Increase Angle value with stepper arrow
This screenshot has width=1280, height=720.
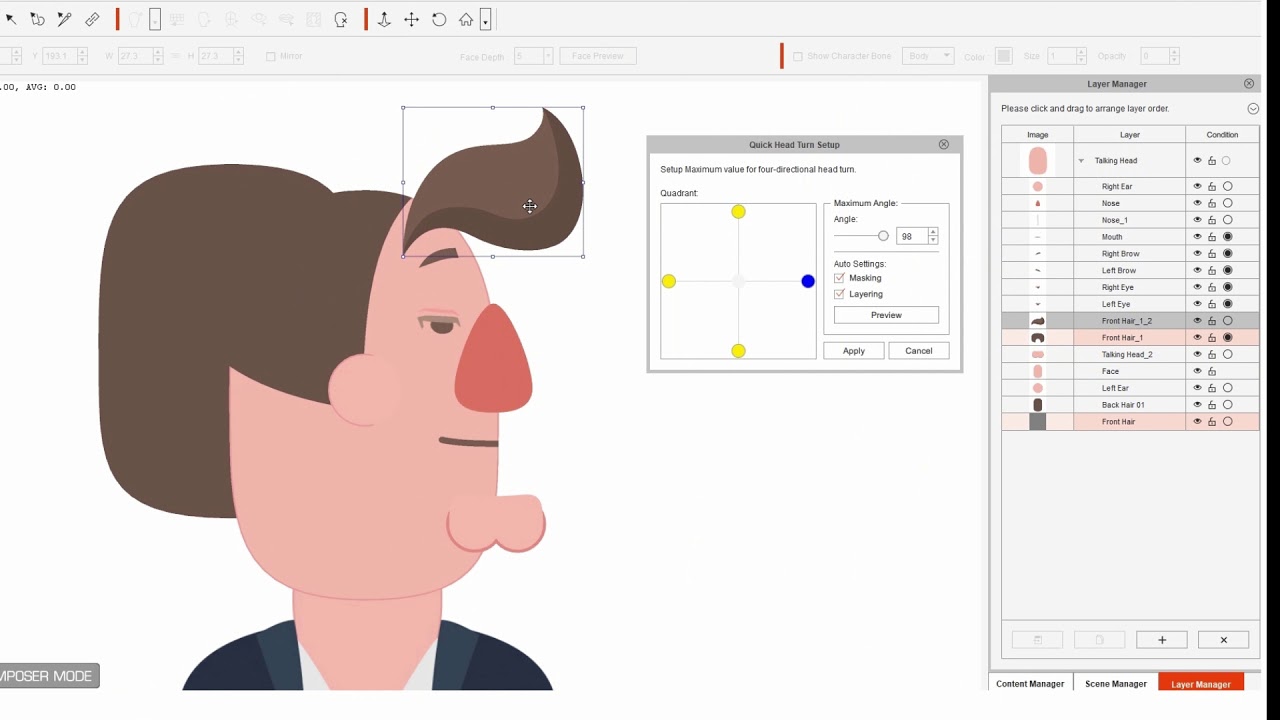click(x=933, y=232)
